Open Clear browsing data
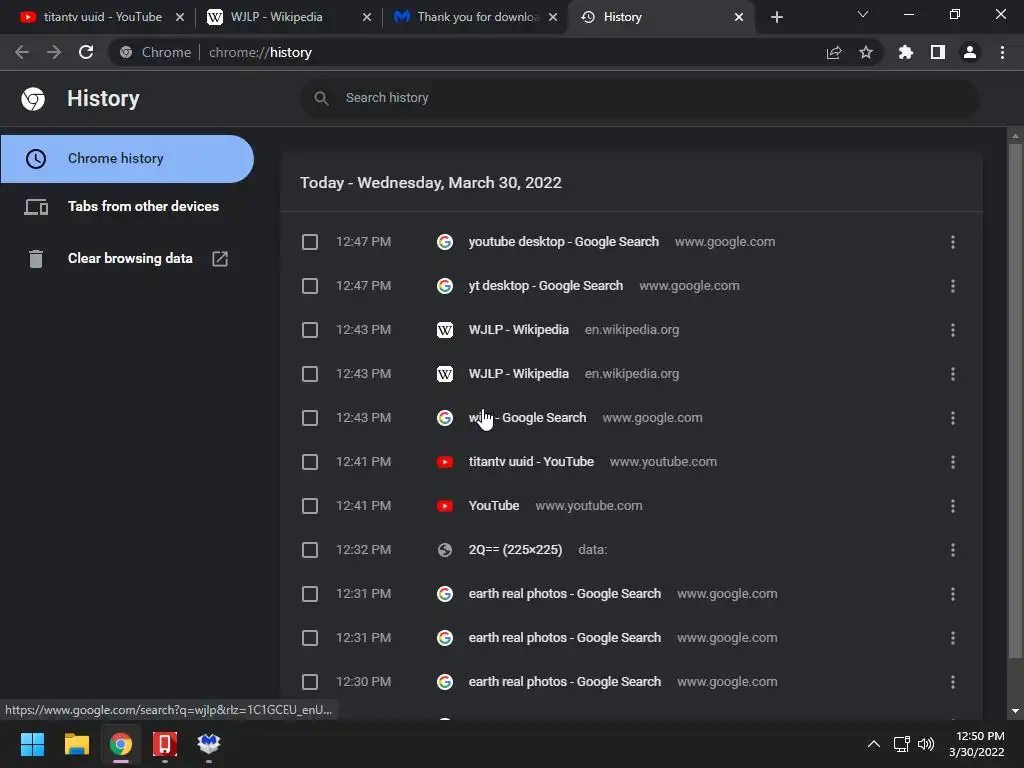This screenshot has width=1024, height=768. pyautogui.click(x=127, y=259)
